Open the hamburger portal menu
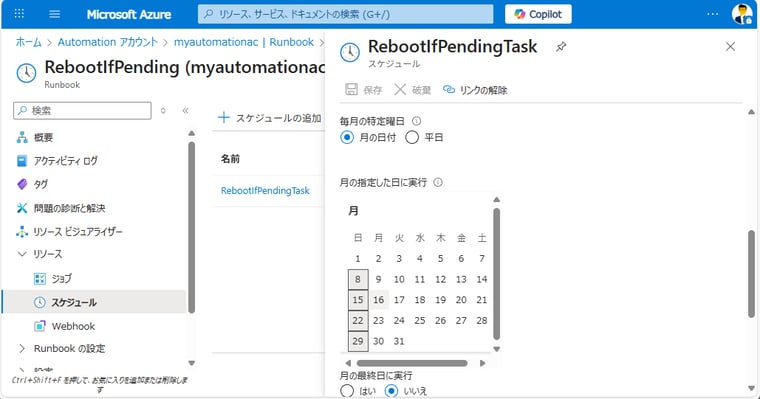 click(x=55, y=14)
